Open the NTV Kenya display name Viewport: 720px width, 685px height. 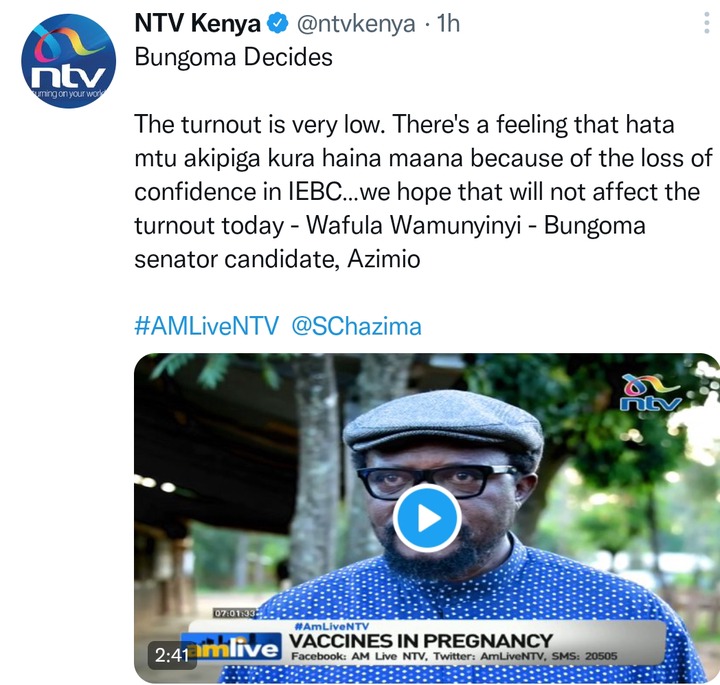pos(197,23)
